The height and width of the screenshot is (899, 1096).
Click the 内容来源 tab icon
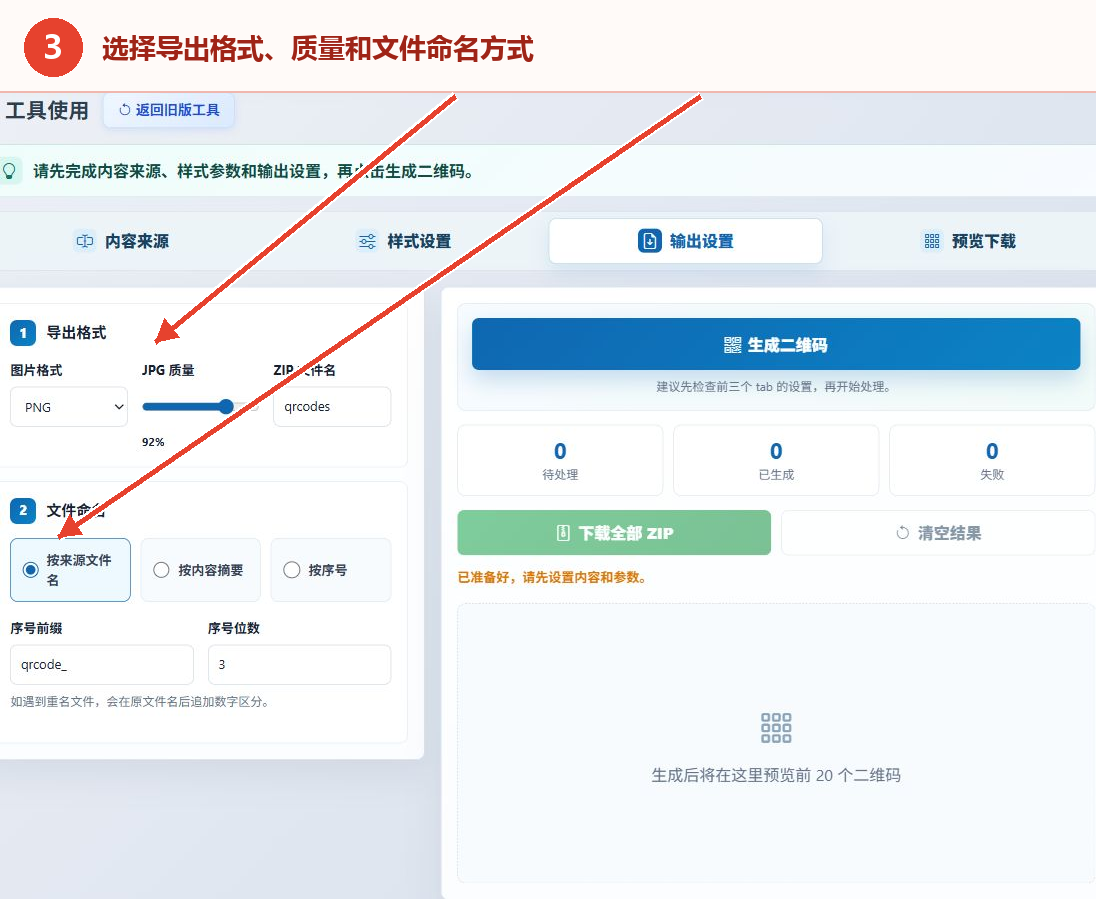pyautogui.click(x=85, y=241)
